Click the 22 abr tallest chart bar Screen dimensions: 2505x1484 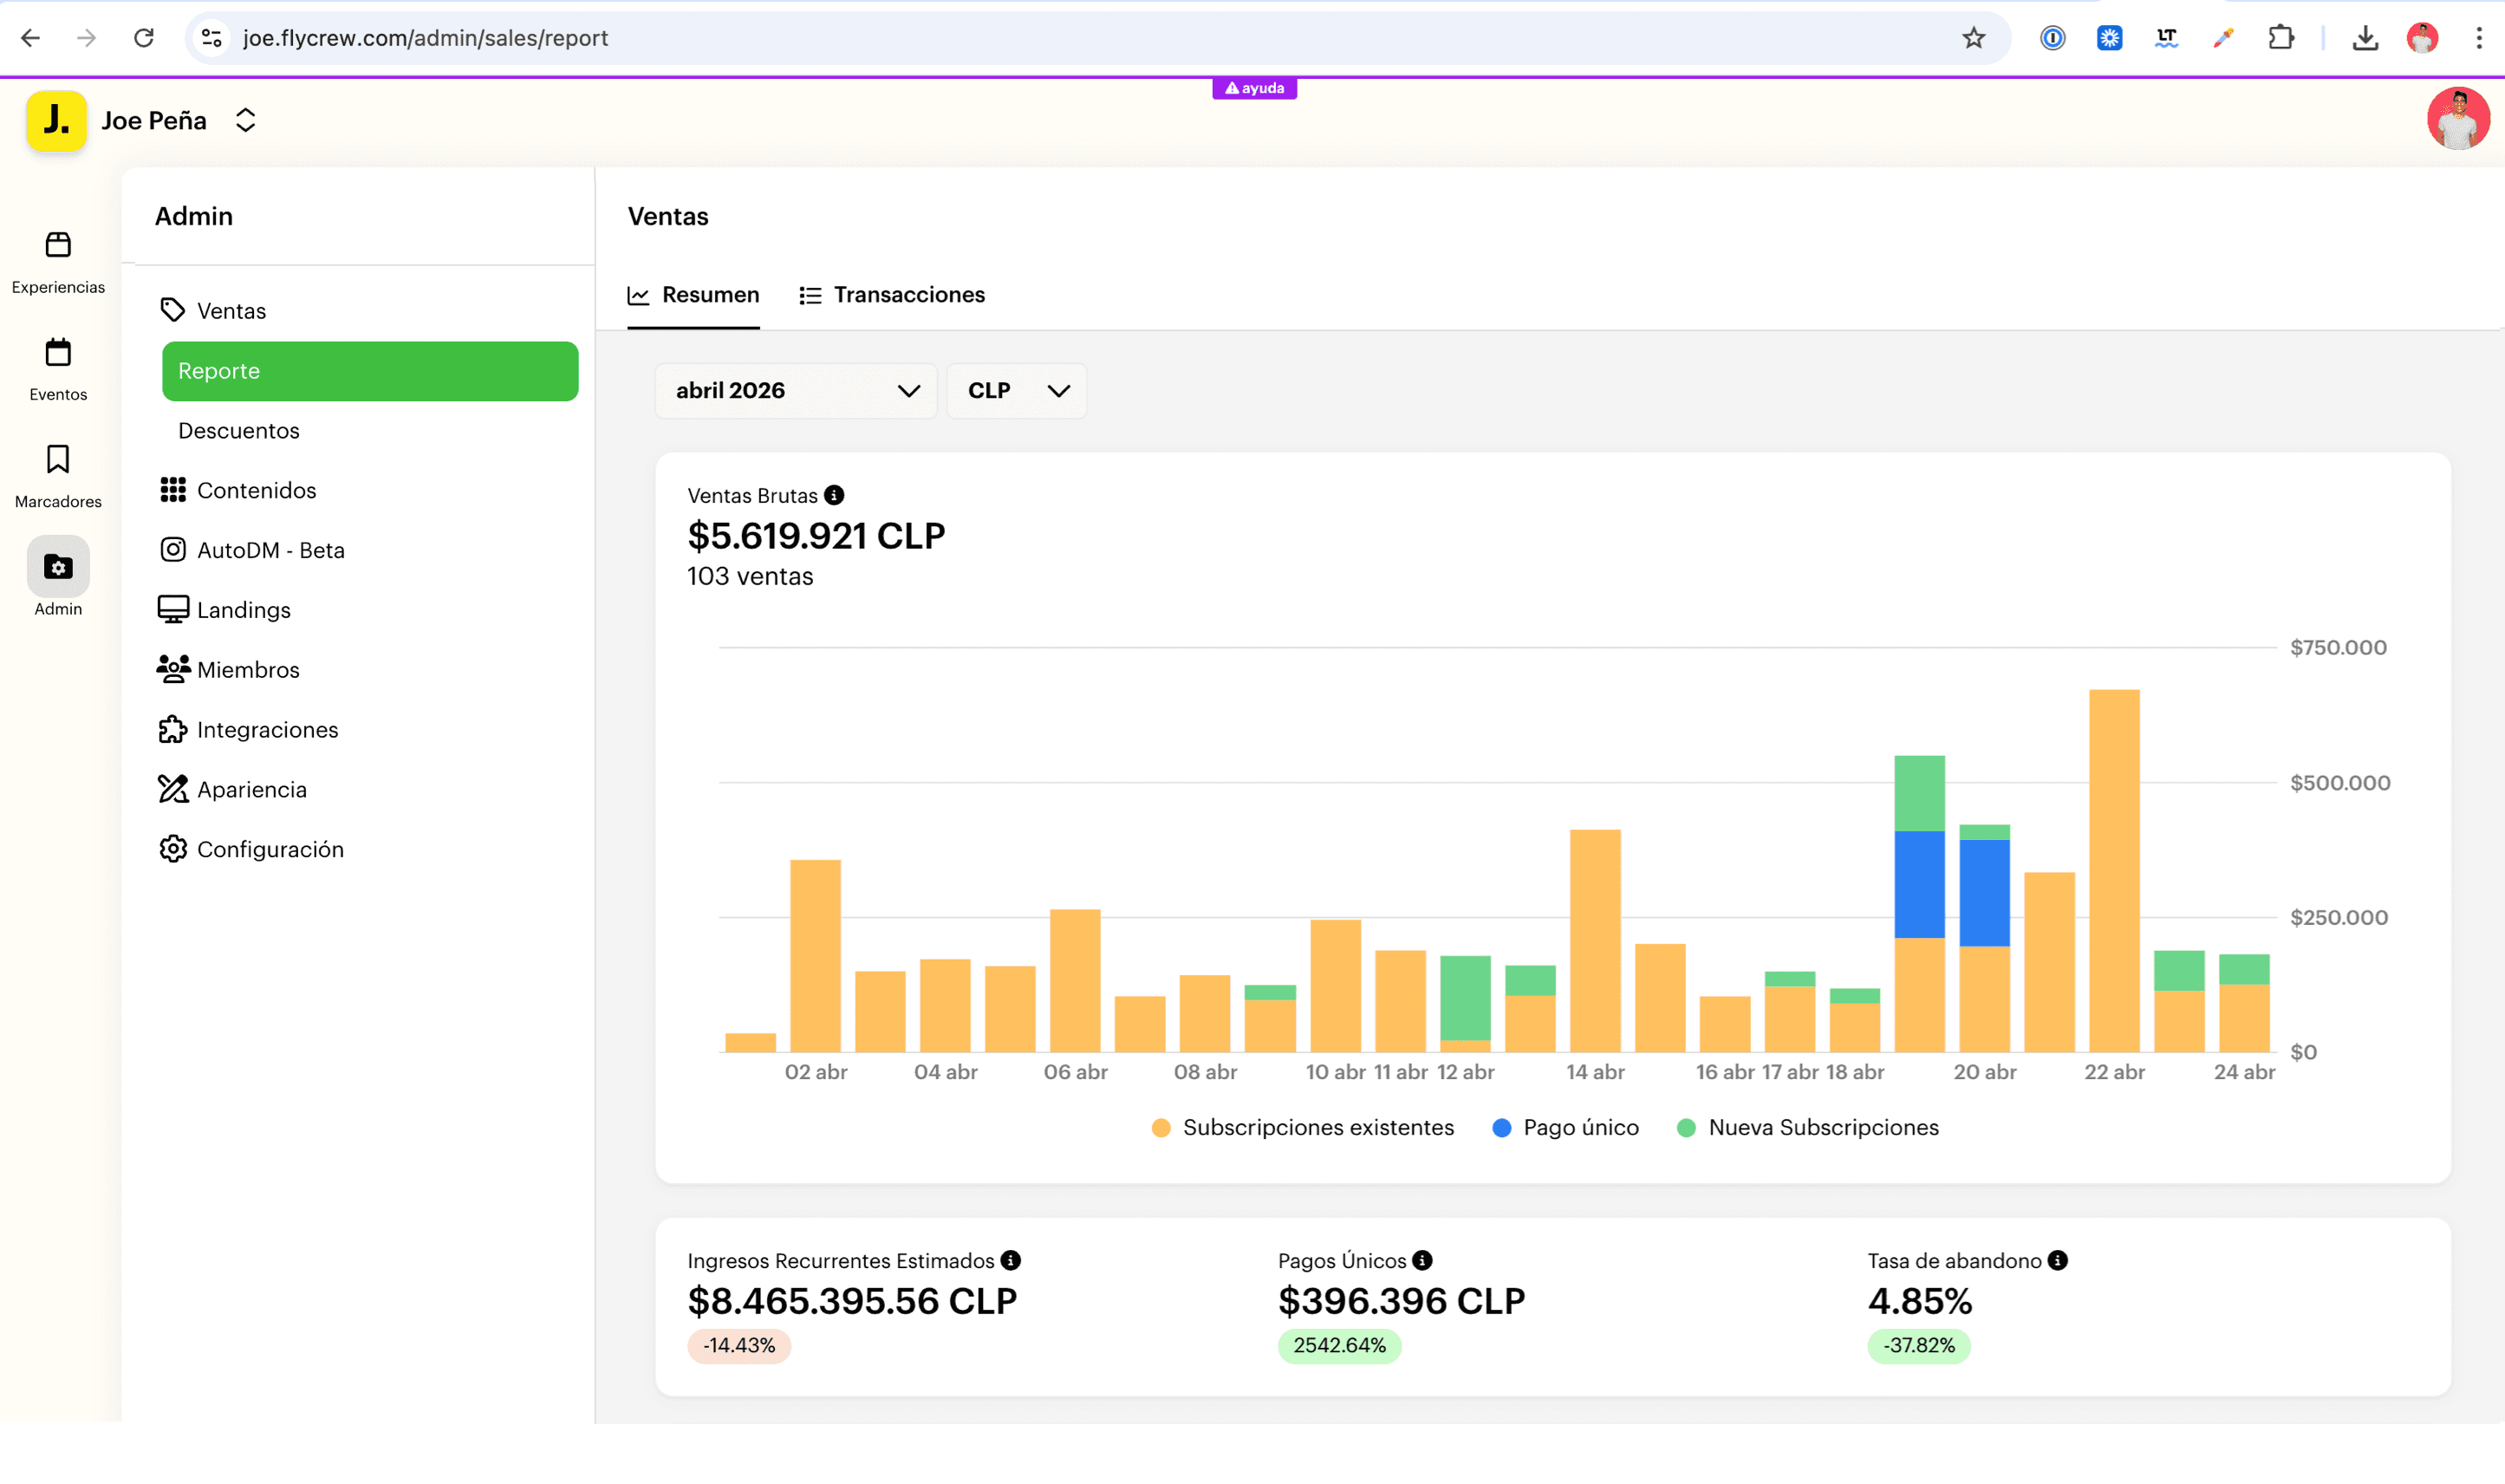2114,870
